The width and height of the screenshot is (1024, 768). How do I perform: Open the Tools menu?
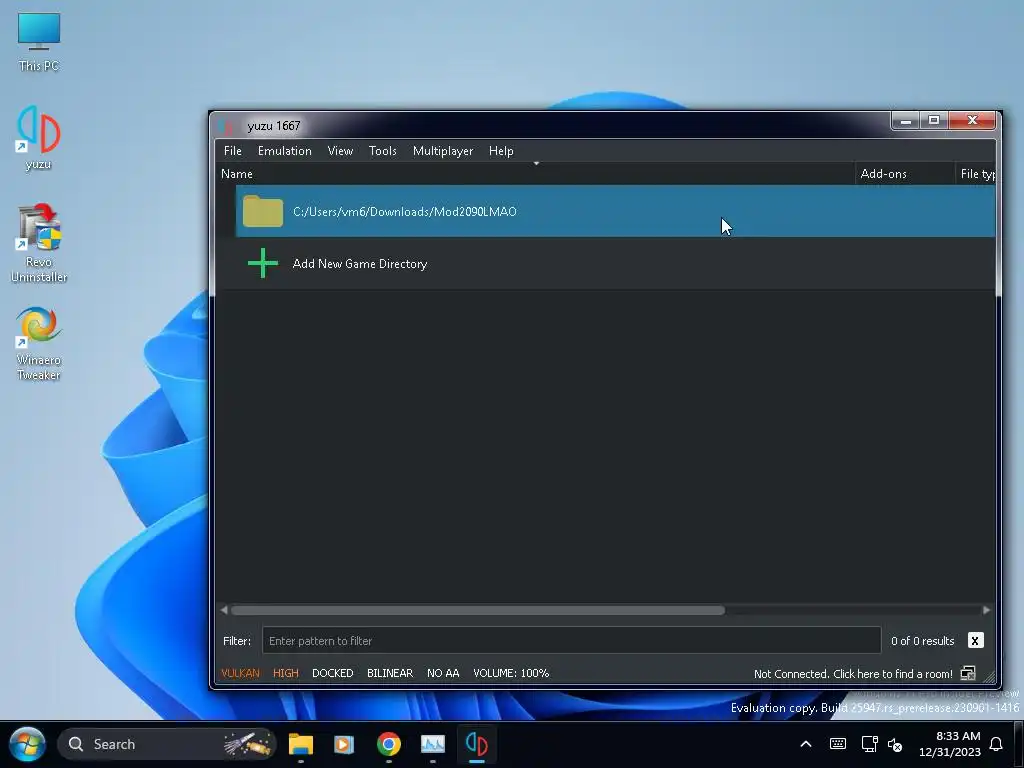(382, 151)
